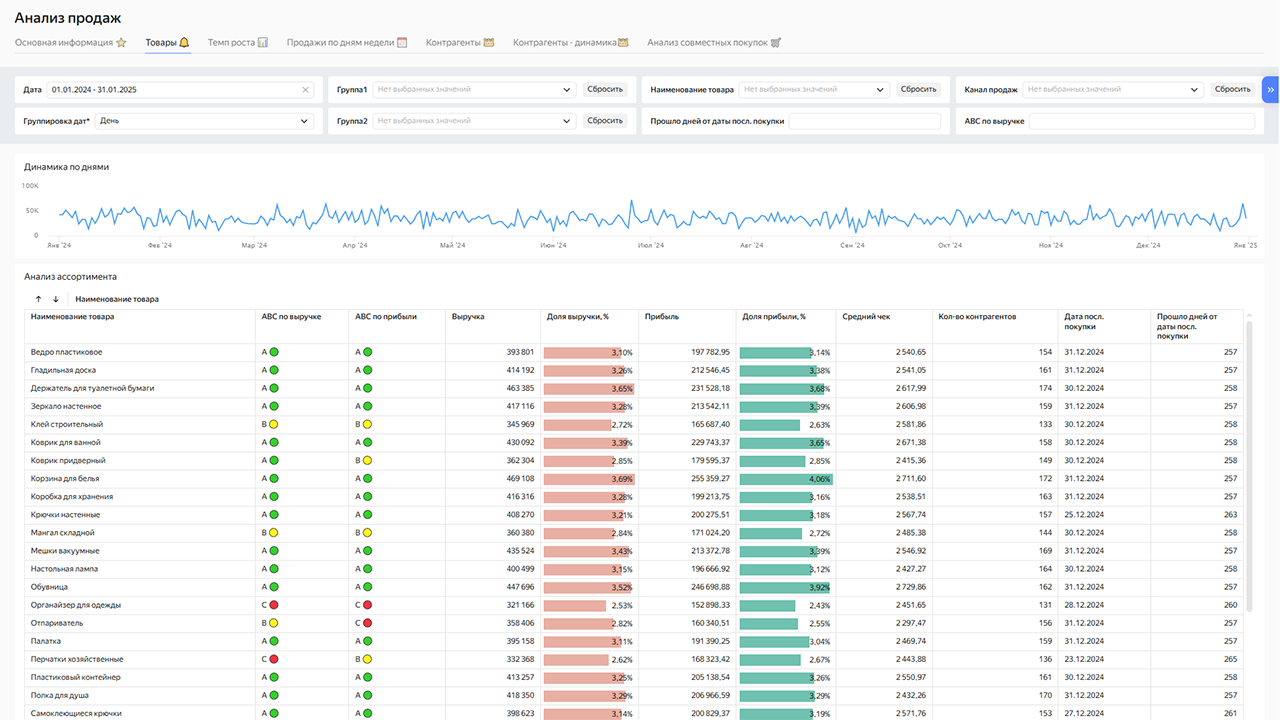Click the calendar icon on Продажи по дням недели
This screenshot has height=720, width=1280.
point(402,43)
